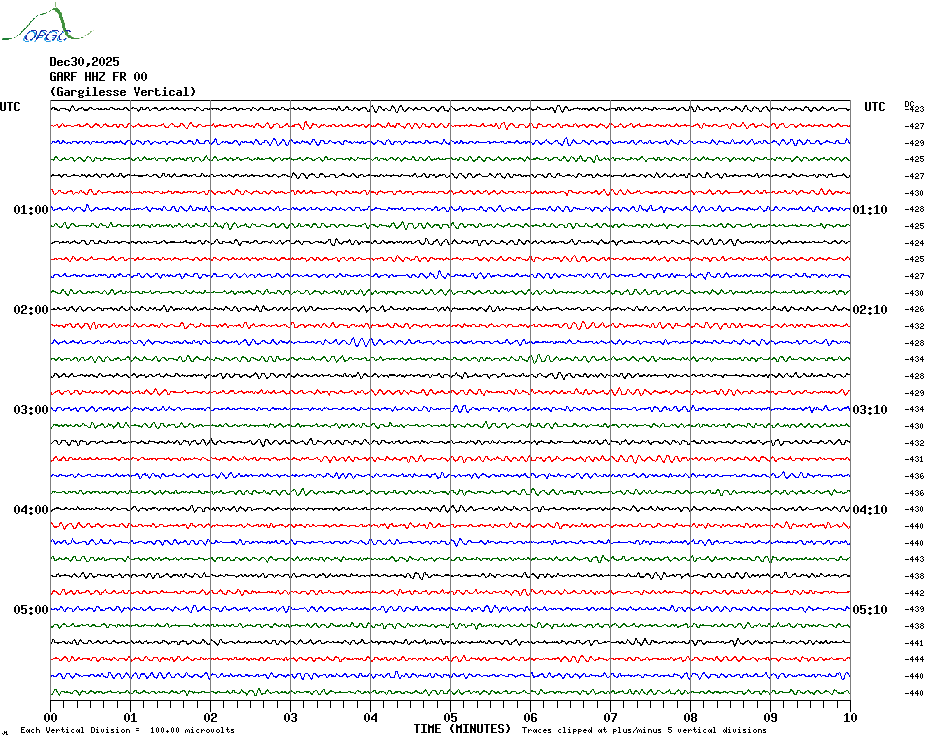Click the Each Vertical Division = 100.00 microvolts note
Viewport: 930px width, 744px height.
point(128,730)
